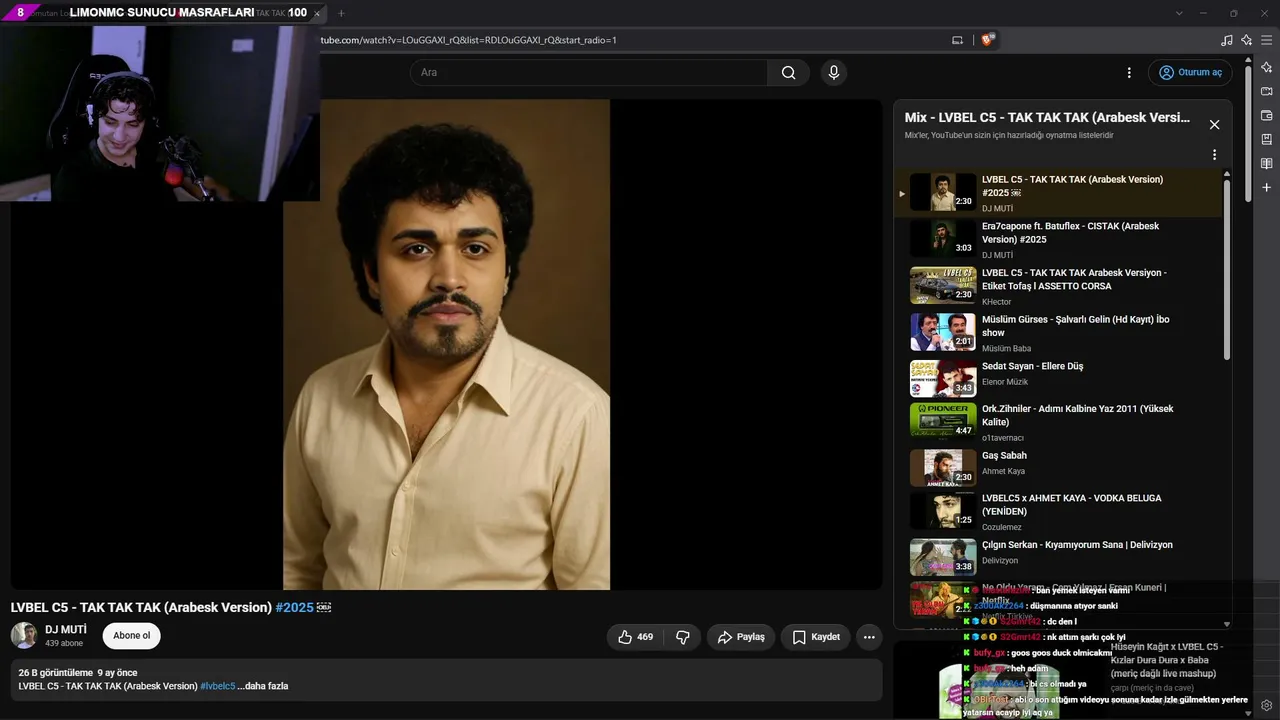Click the 'Elenor Müzik' channel name
1280x720 pixels.
(x=1005, y=382)
